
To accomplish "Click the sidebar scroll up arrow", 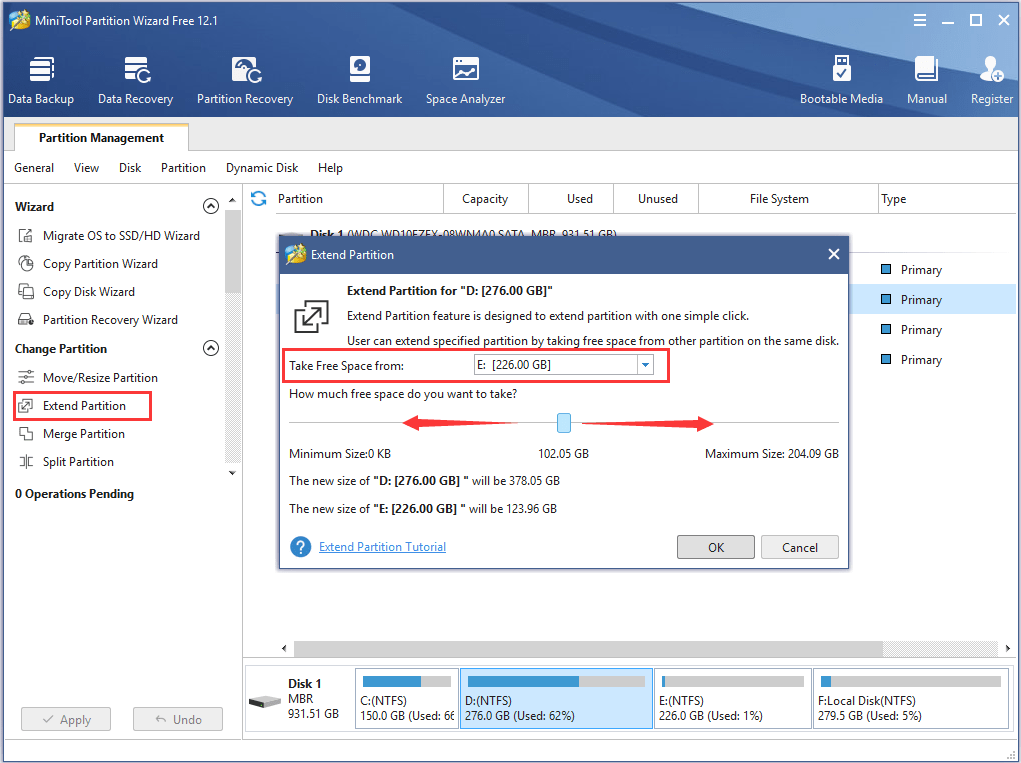I will (x=232, y=199).
